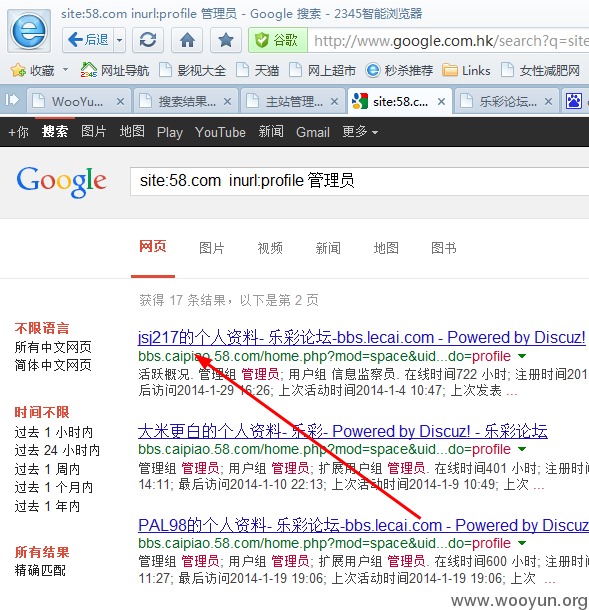Open the 2345 网址导航 bookmark icon
The width and height of the screenshot is (589, 610).
(89, 70)
